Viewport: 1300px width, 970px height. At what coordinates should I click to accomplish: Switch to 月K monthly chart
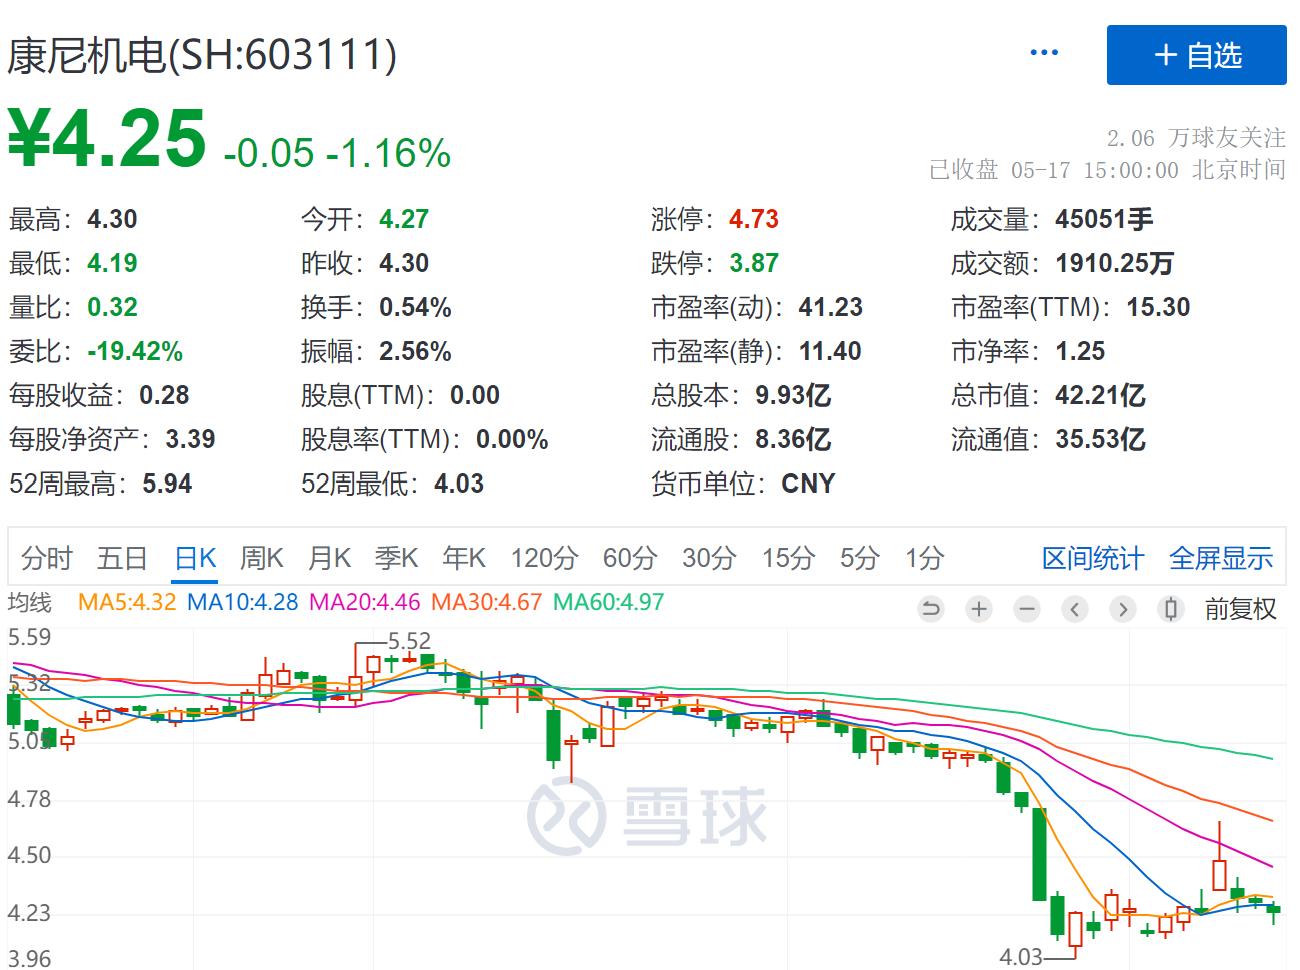click(x=329, y=558)
